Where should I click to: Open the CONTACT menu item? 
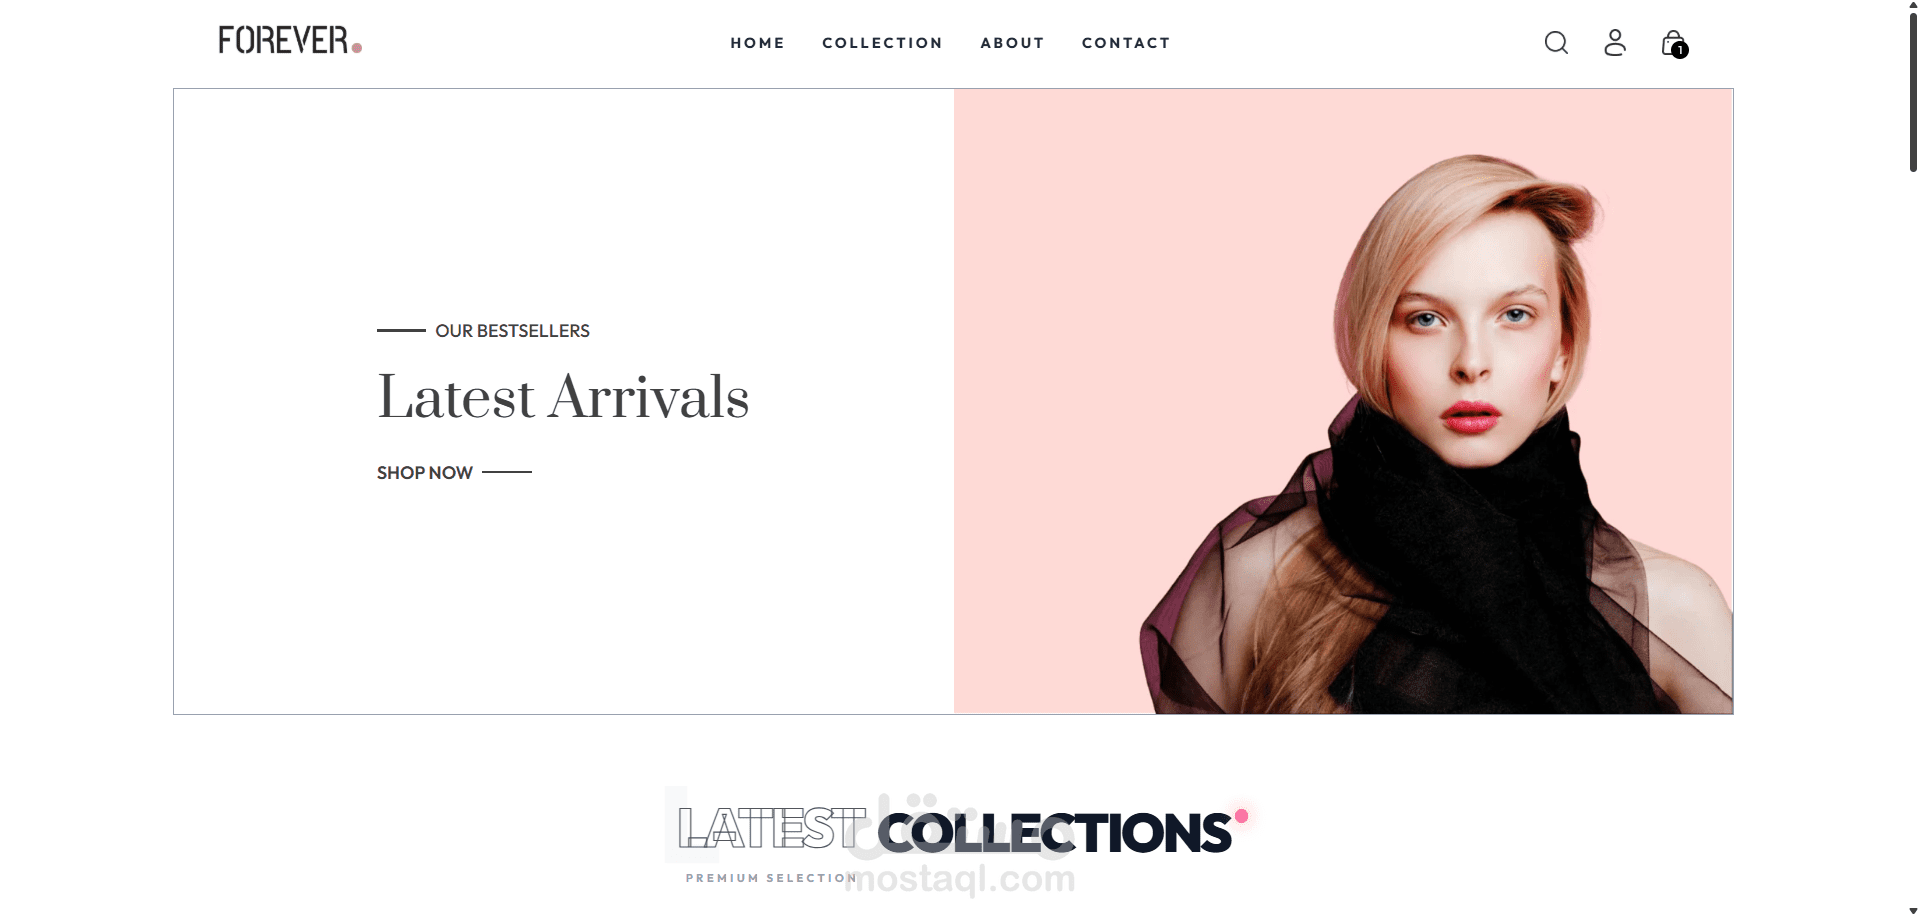pyautogui.click(x=1126, y=43)
